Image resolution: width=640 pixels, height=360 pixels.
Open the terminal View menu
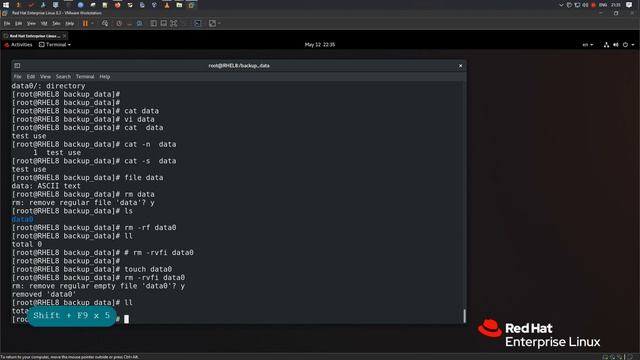[45, 77]
